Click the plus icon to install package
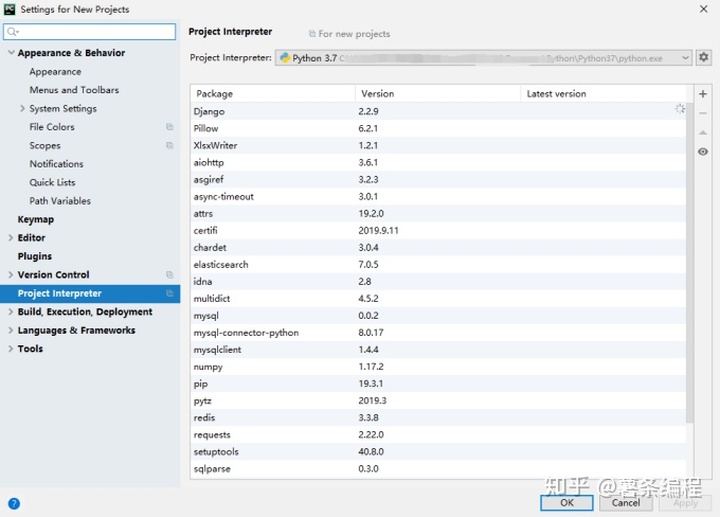Image resolution: width=720 pixels, height=517 pixels. (703, 94)
